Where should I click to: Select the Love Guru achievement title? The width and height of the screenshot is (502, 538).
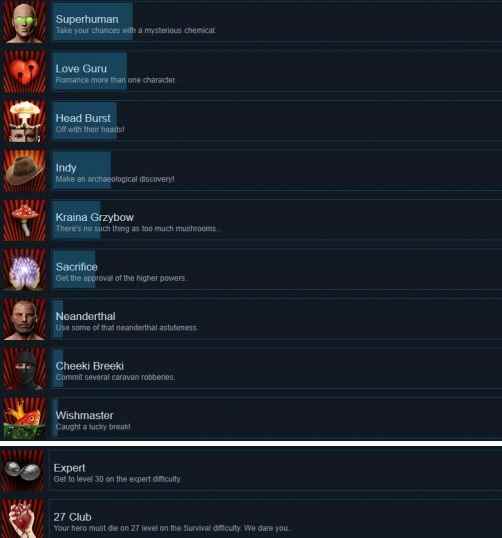click(81, 69)
